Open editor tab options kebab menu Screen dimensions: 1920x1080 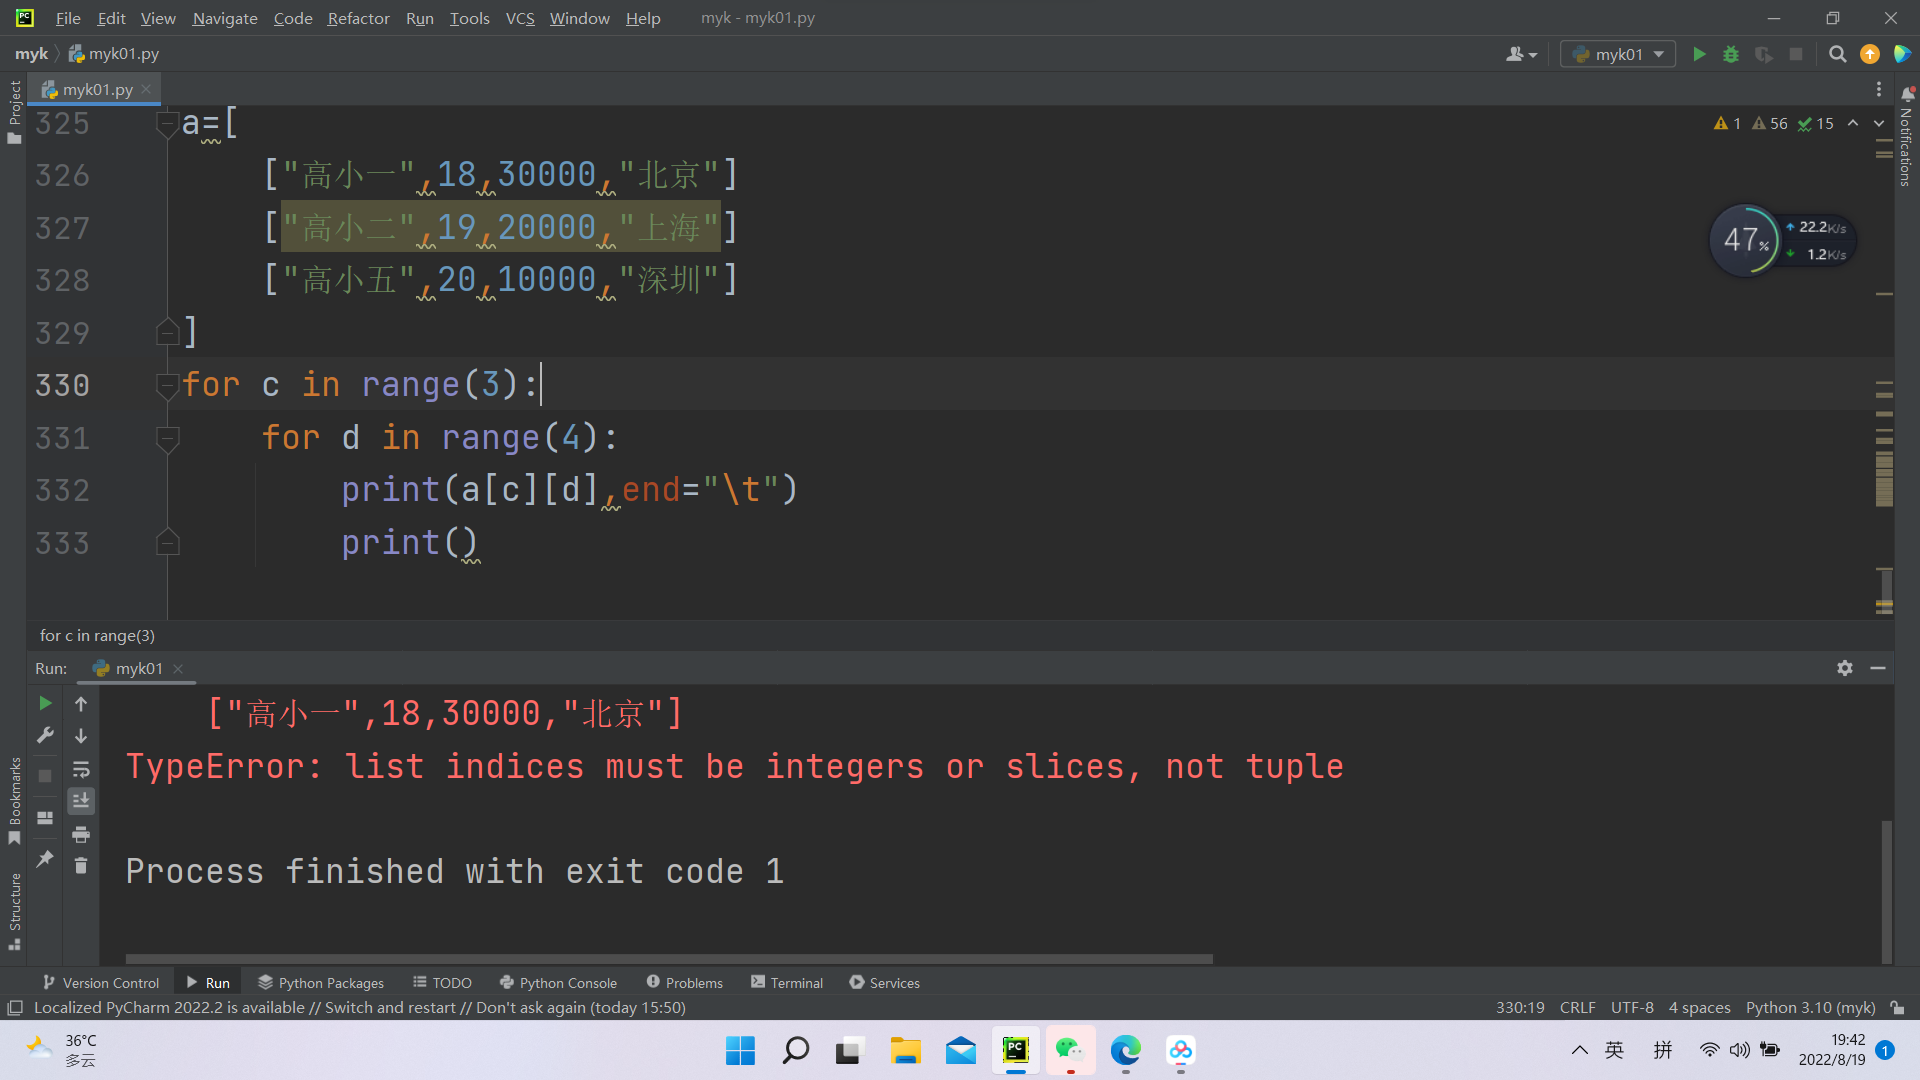pos(1879,89)
